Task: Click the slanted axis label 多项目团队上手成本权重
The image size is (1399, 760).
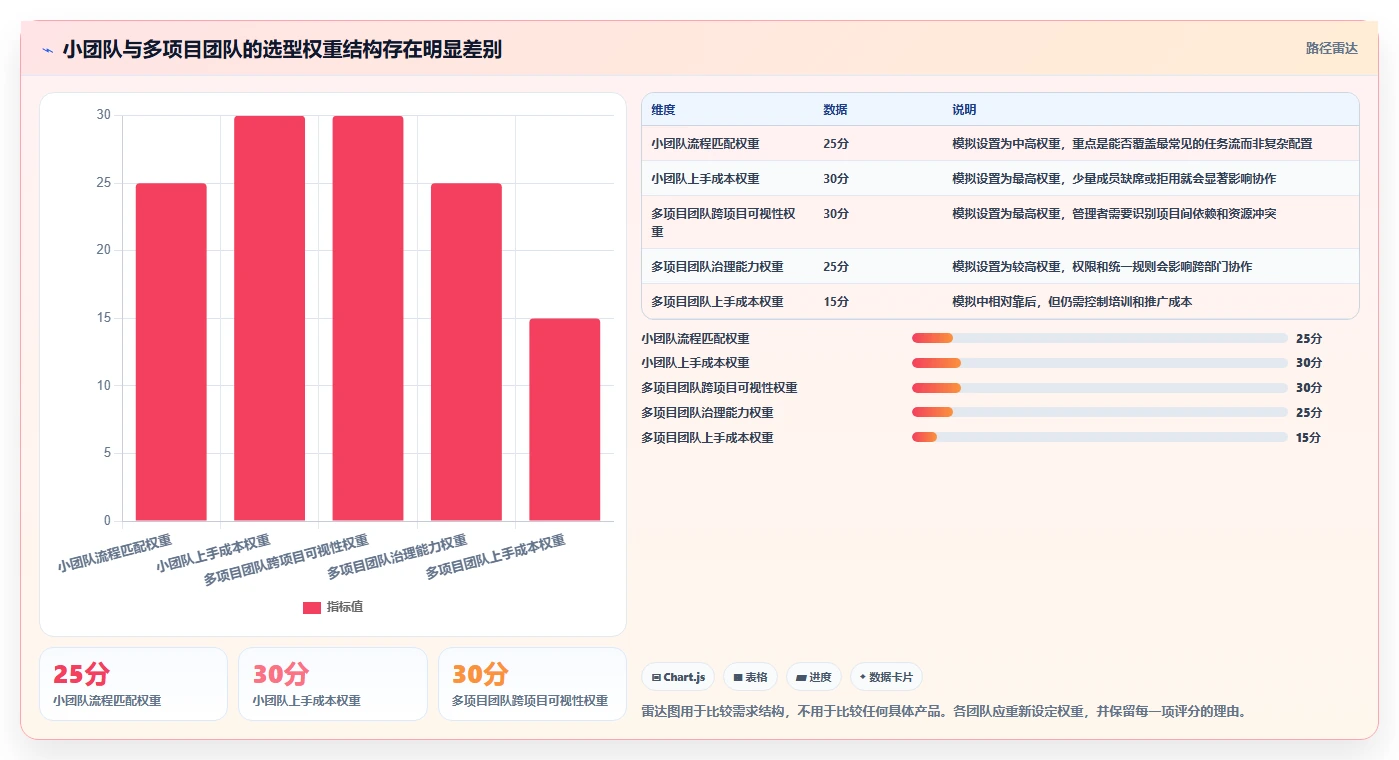Action: [x=495, y=557]
